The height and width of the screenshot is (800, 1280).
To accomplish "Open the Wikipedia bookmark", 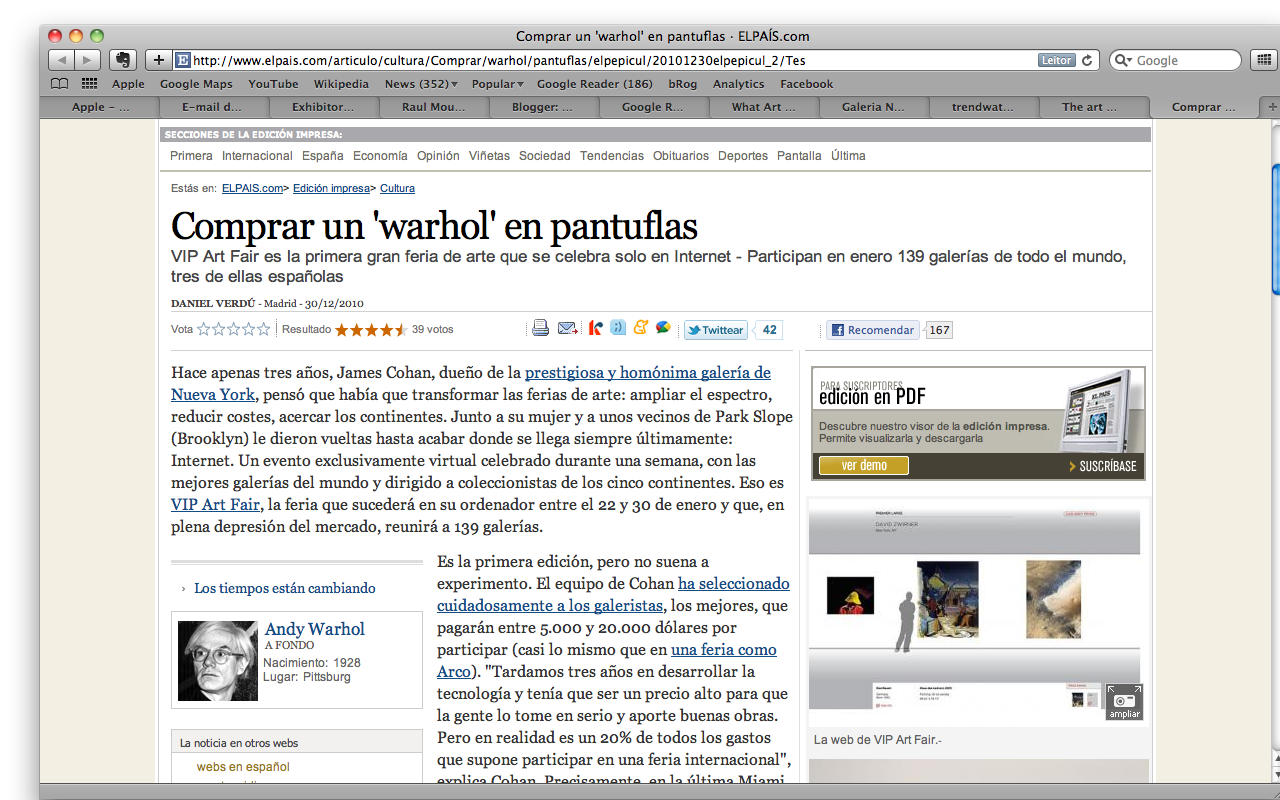I will [x=341, y=84].
